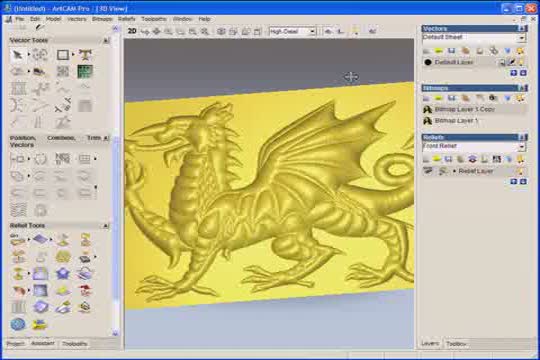Click the yellow new layer icon in Bitmaps panel
540x360 pixels.
point(438,98)
